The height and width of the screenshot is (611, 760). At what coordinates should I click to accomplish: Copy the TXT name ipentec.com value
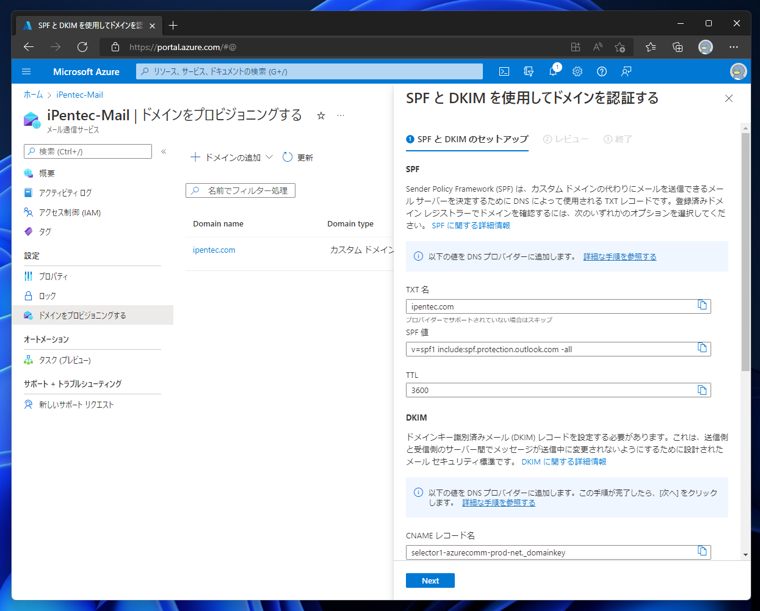click(x=702, y=305)
